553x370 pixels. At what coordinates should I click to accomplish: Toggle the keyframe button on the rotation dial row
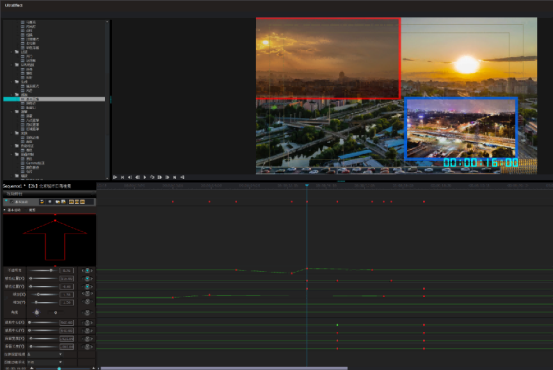pos(87,313)
